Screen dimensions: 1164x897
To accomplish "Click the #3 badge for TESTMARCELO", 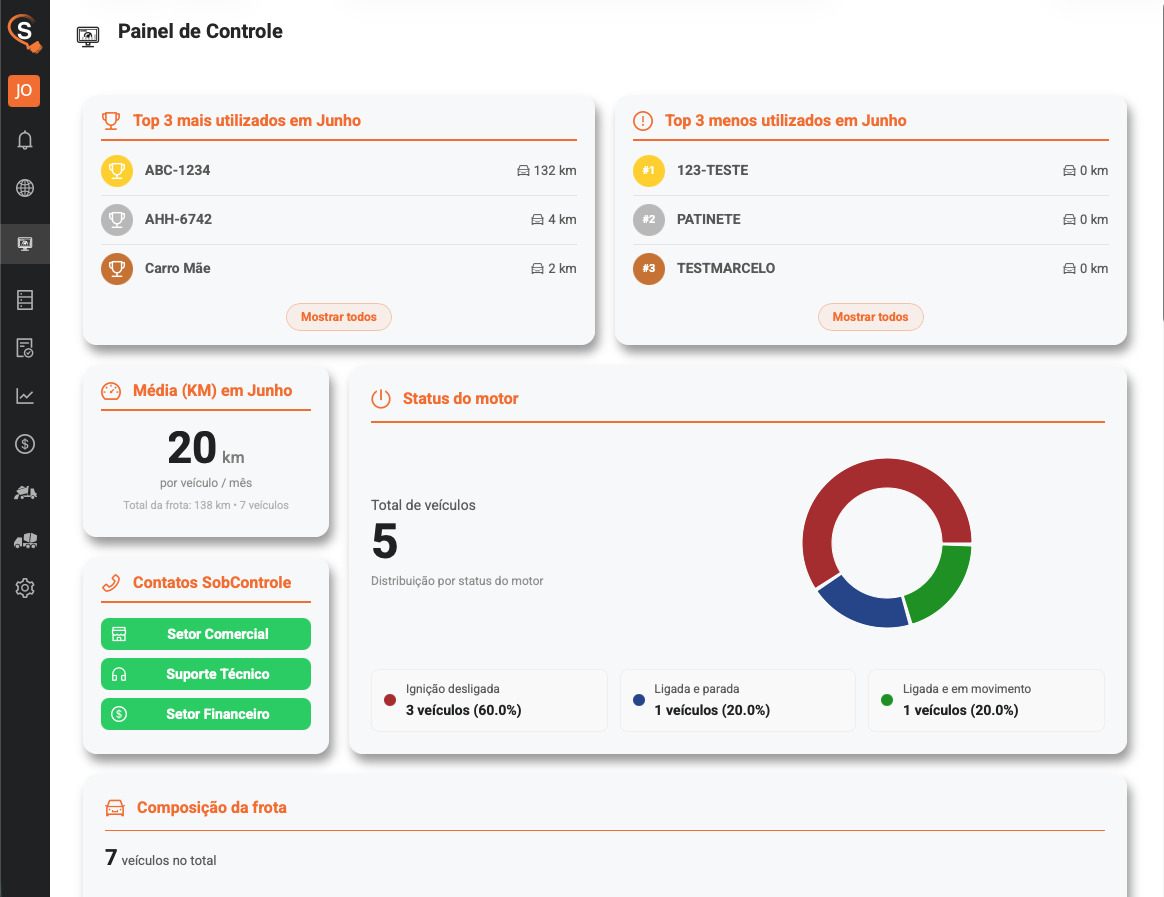I will point(649,269).
